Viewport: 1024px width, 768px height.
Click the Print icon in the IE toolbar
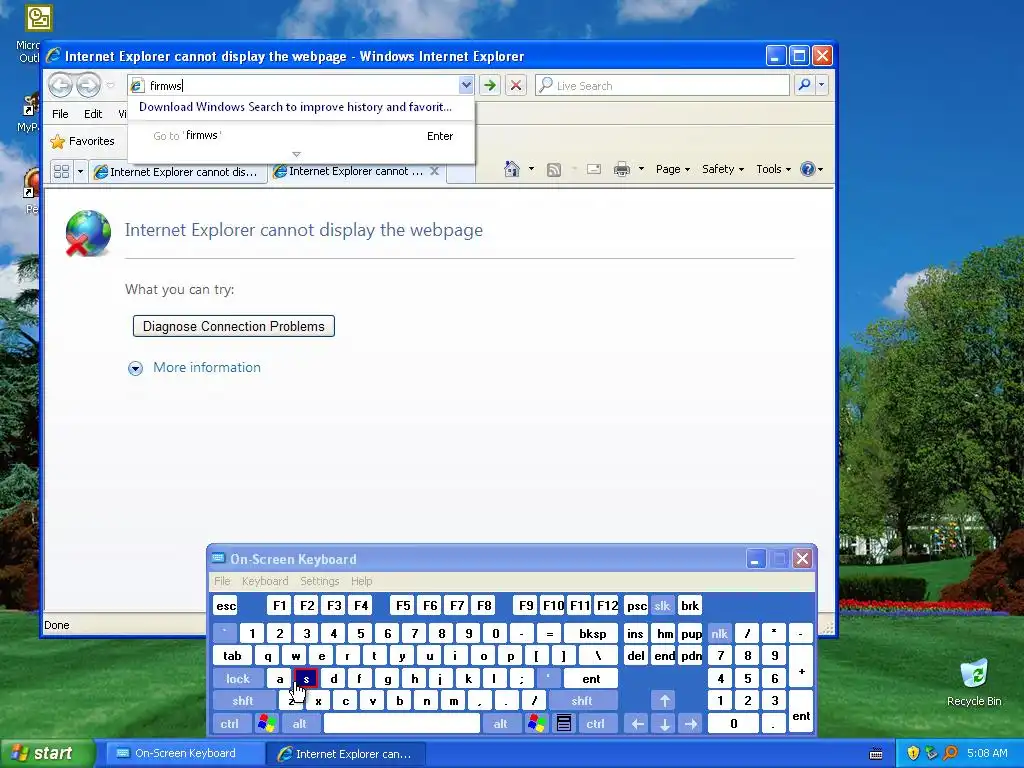(622, 170)
